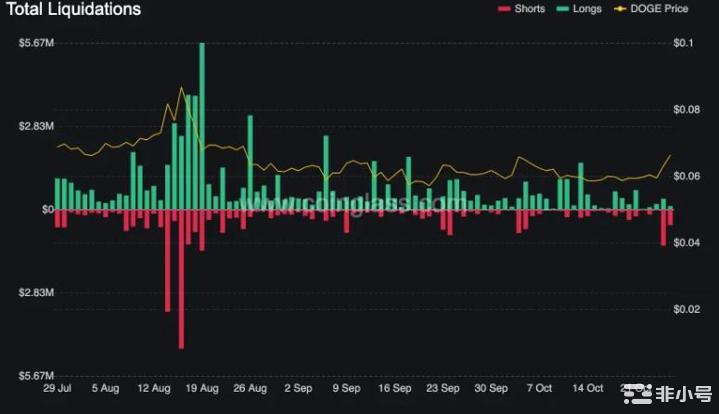719x414 pixels.
Task: Select the 19 Aug date label
Action: click(202, 387)
